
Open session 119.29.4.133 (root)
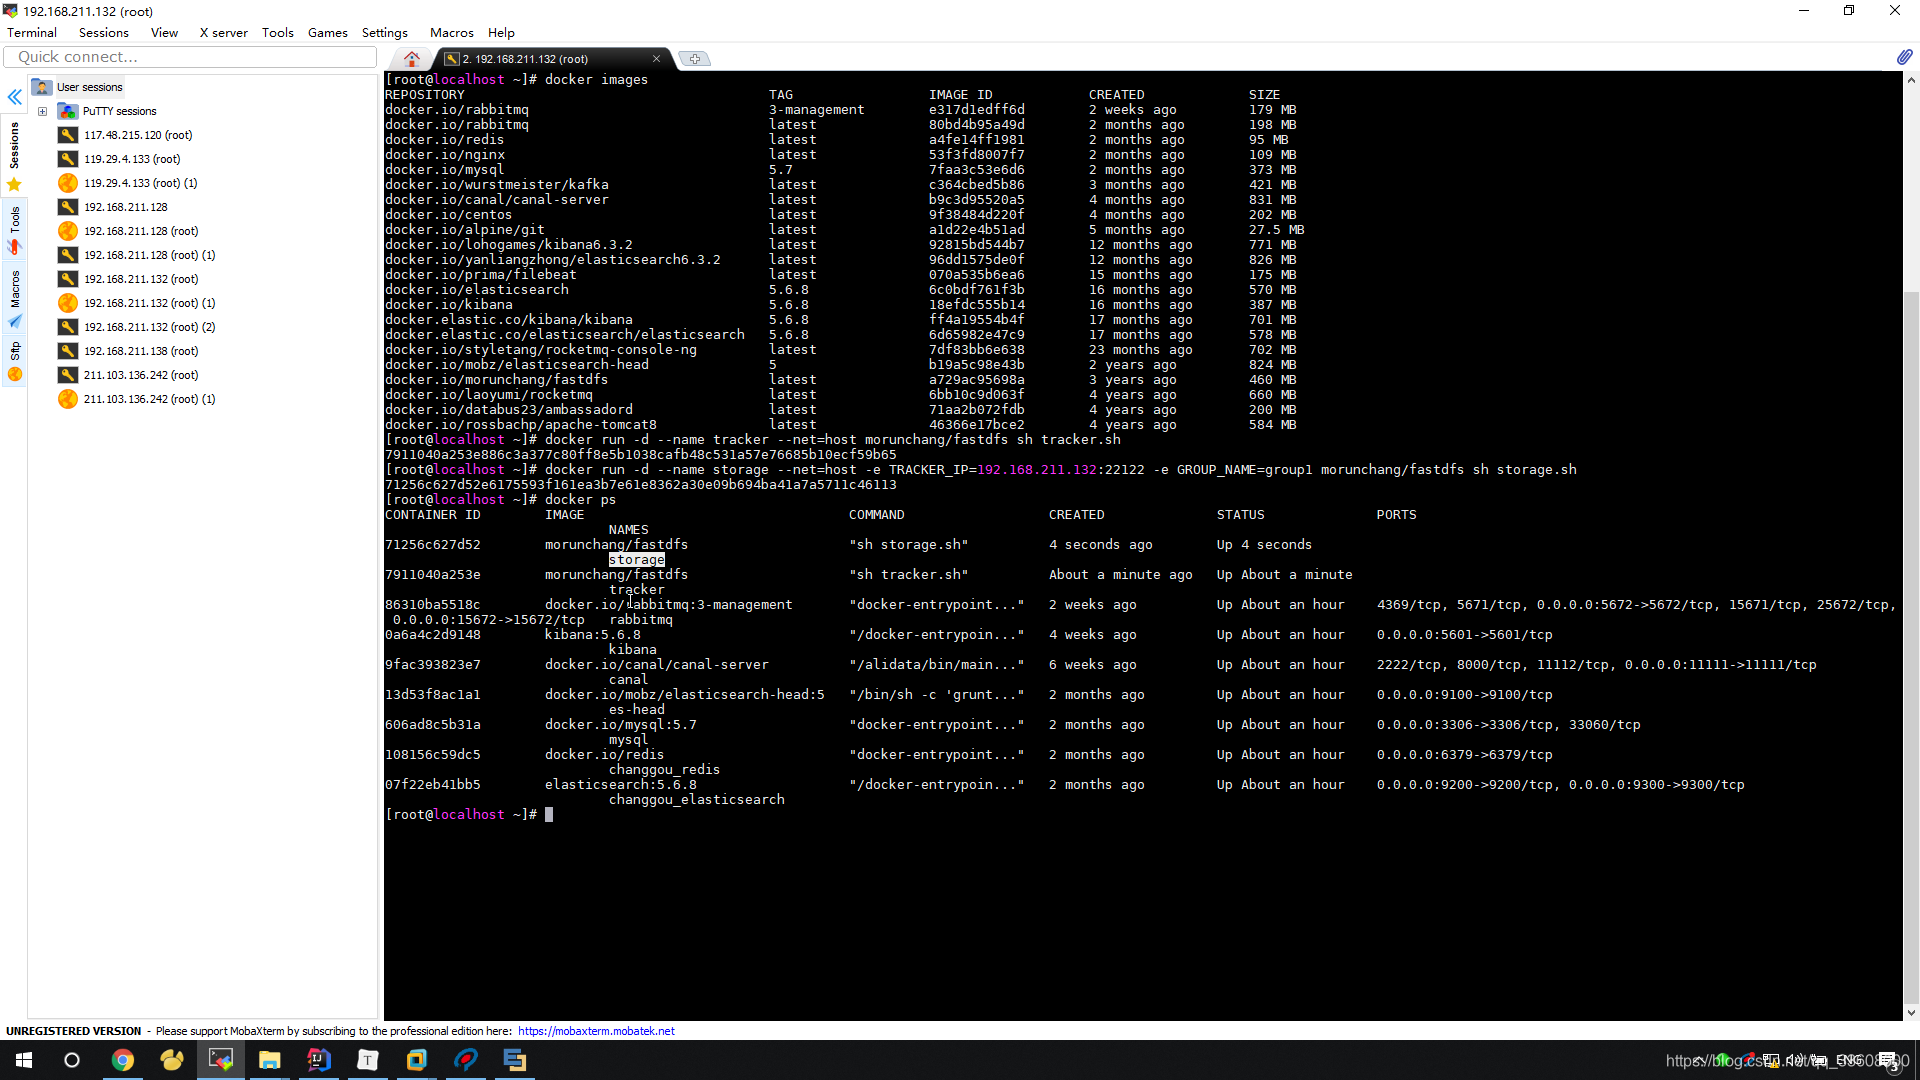(x=132, y=159)
